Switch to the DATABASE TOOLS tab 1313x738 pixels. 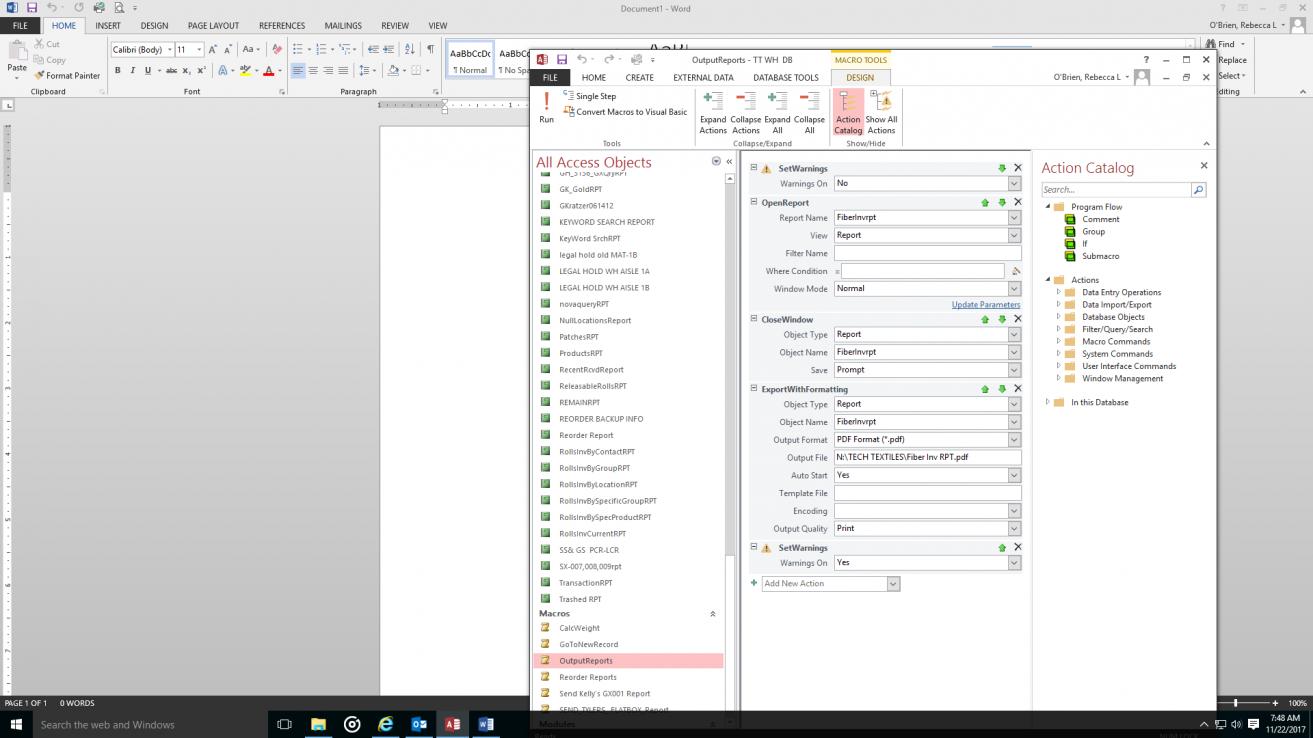785,77
